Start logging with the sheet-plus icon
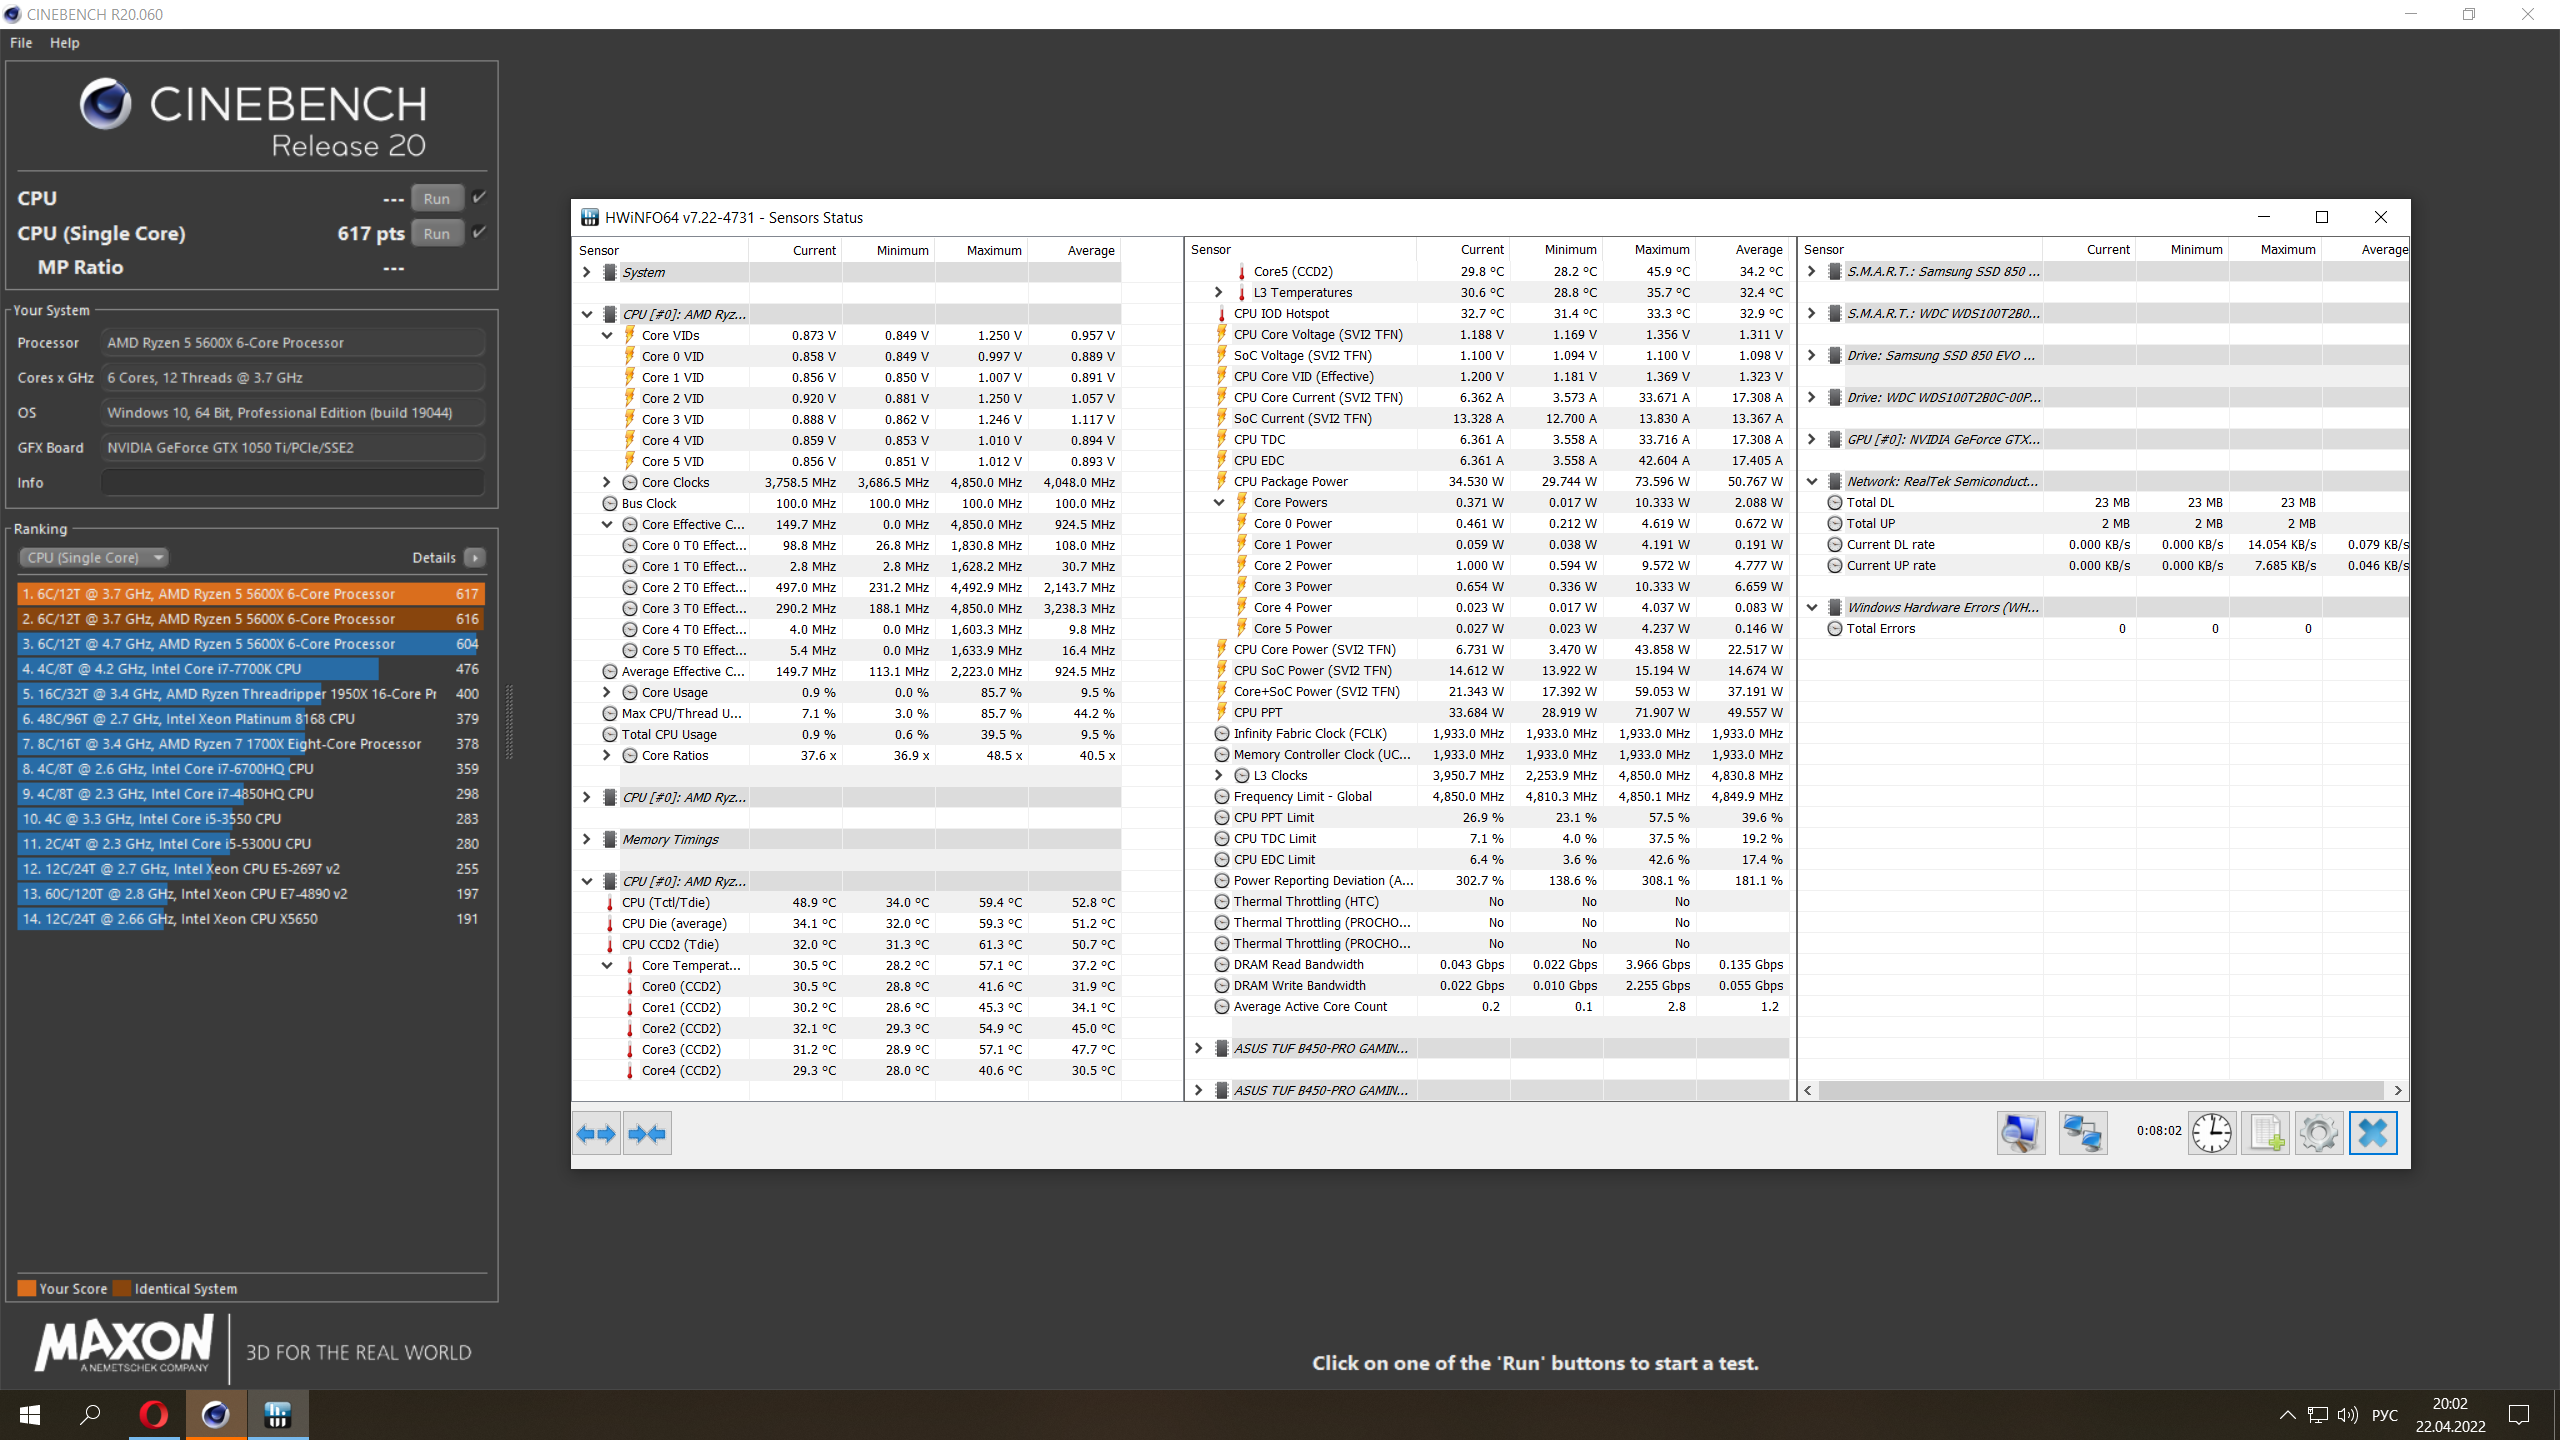The width and height of the screenshot is (2560, 1440). pos(2265,1133)
